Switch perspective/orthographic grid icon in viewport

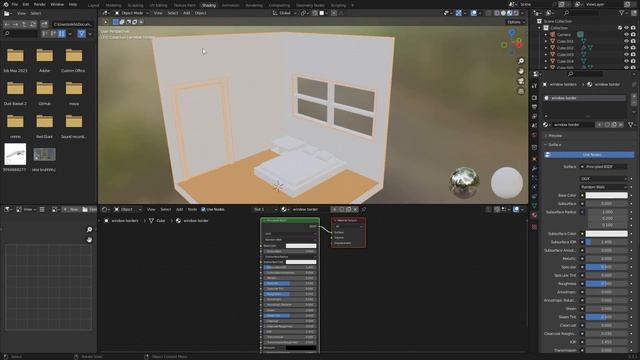point(521,91)
